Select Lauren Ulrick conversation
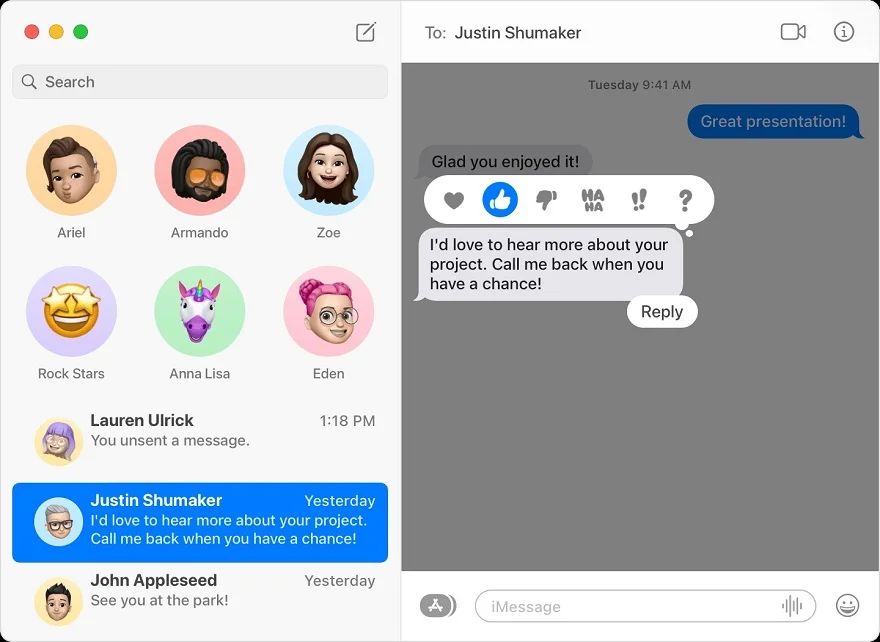The width and height of the screenshot is (880, 642). tap(200, 431)
